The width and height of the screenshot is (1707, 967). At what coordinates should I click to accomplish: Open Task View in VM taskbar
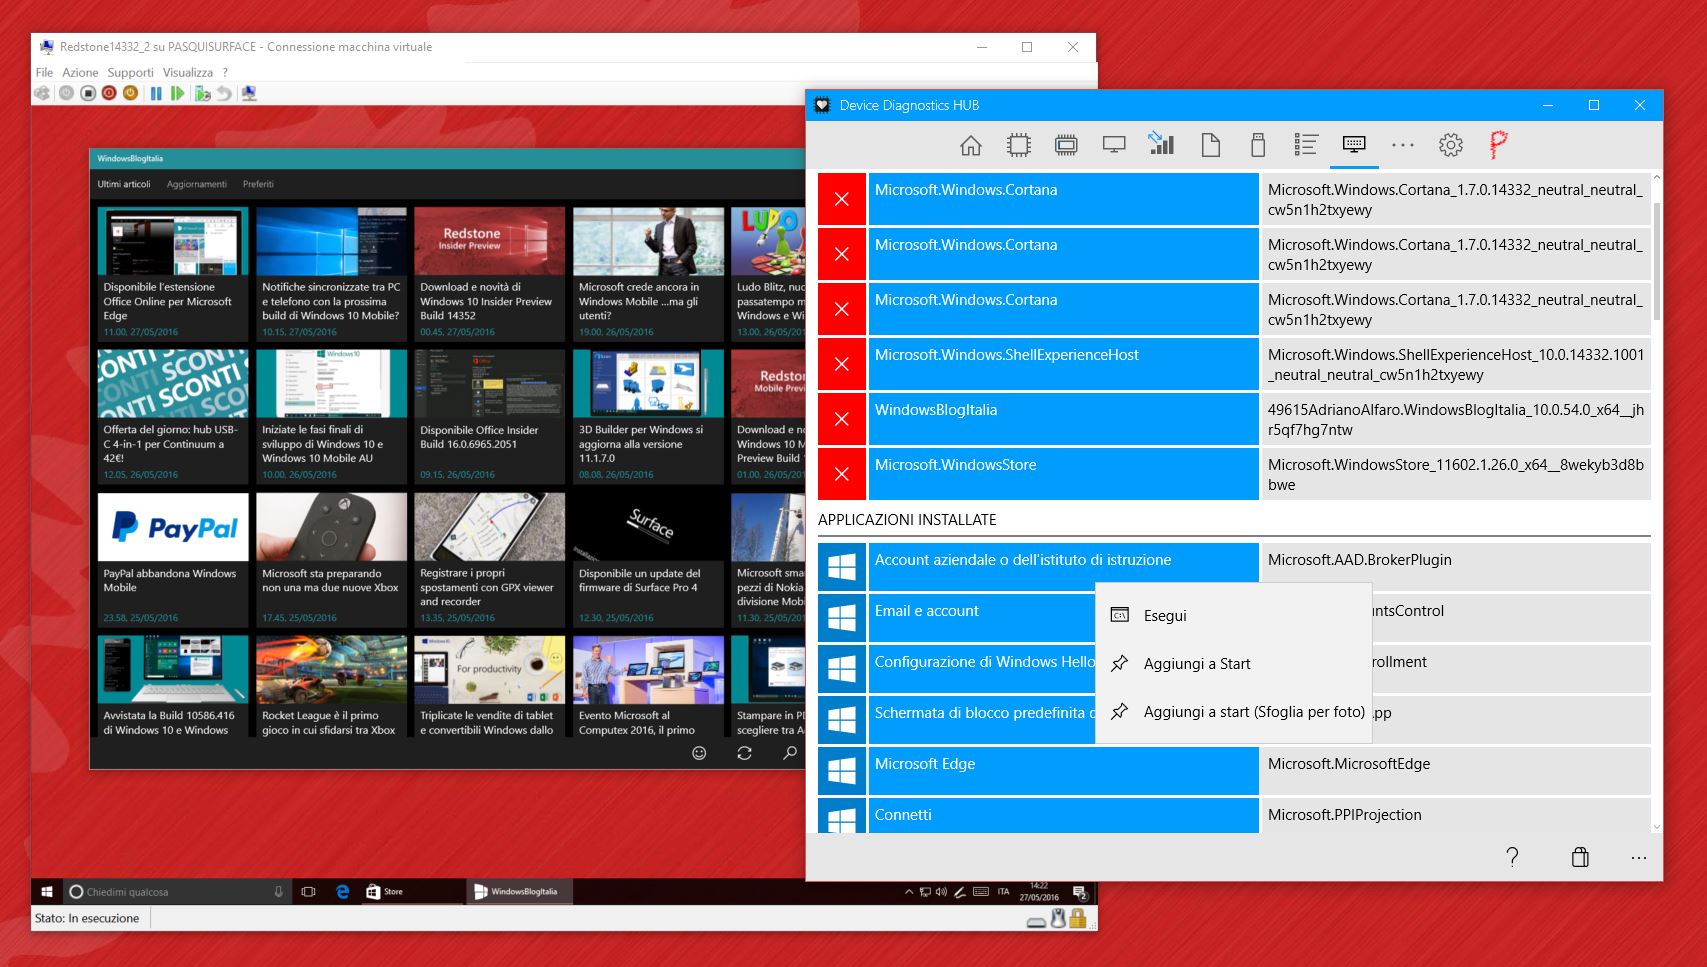coord(309,891)
